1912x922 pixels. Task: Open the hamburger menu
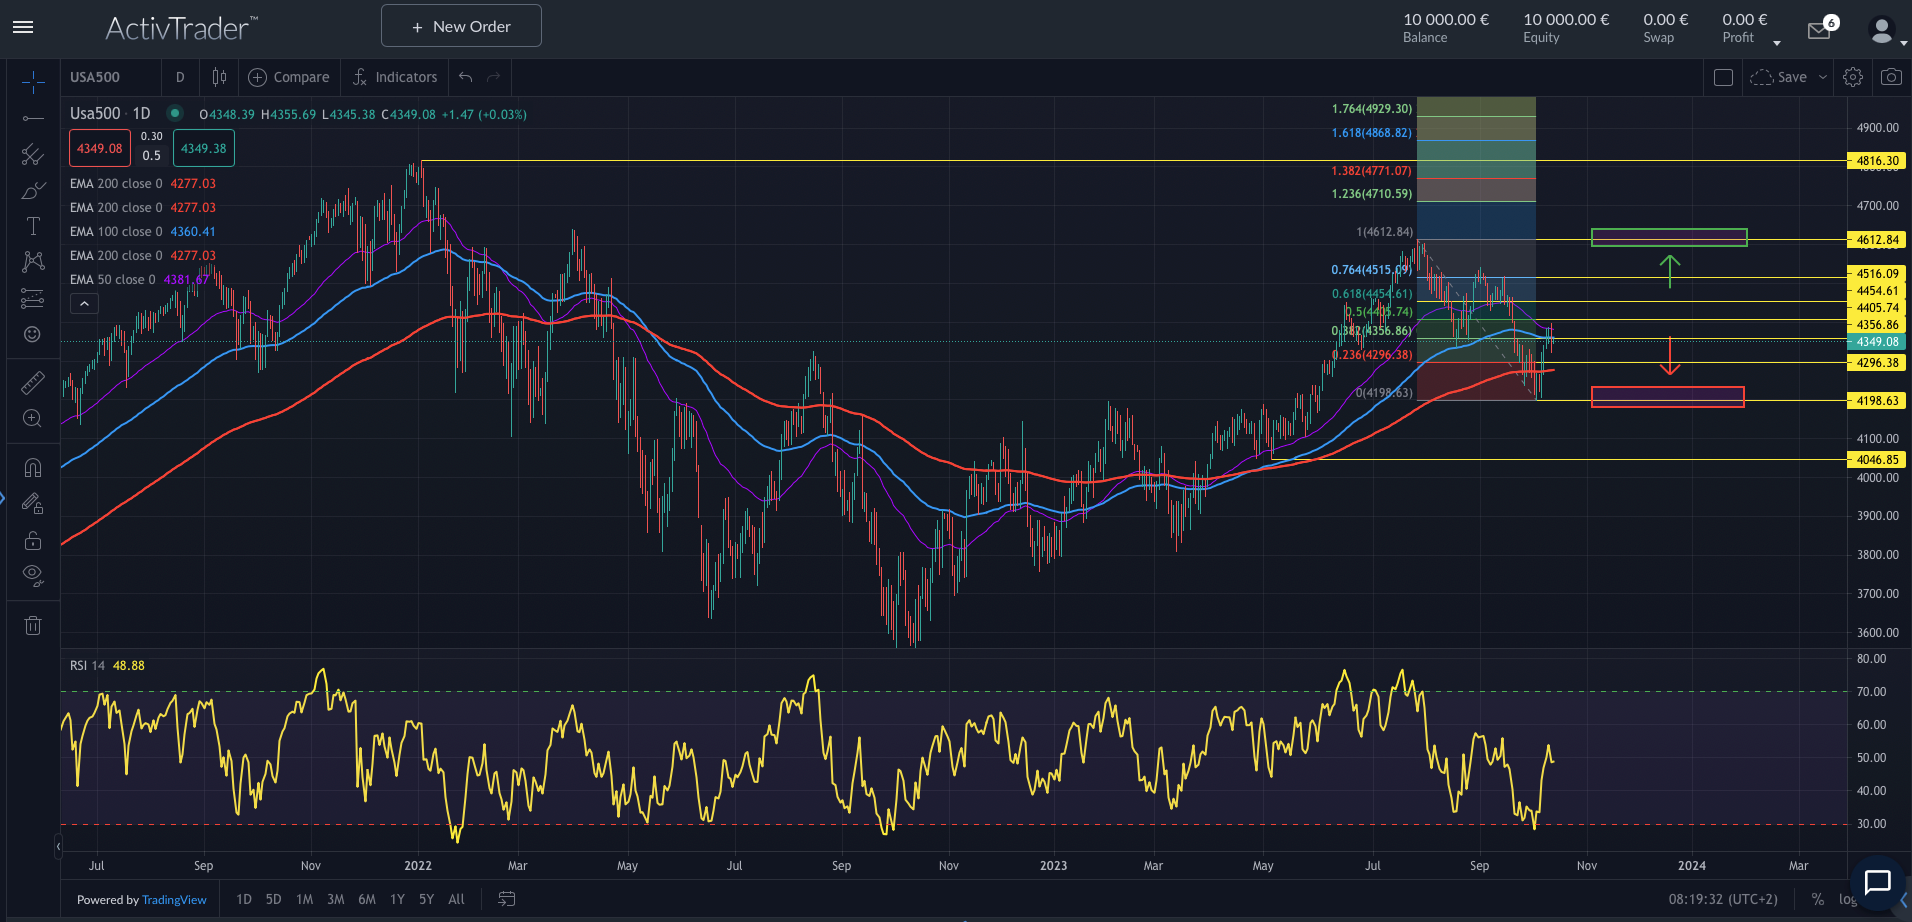pos(23,27)
